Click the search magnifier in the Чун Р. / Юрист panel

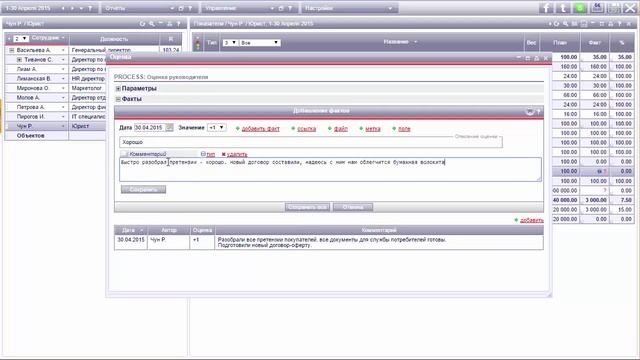[x=151, y=24]
